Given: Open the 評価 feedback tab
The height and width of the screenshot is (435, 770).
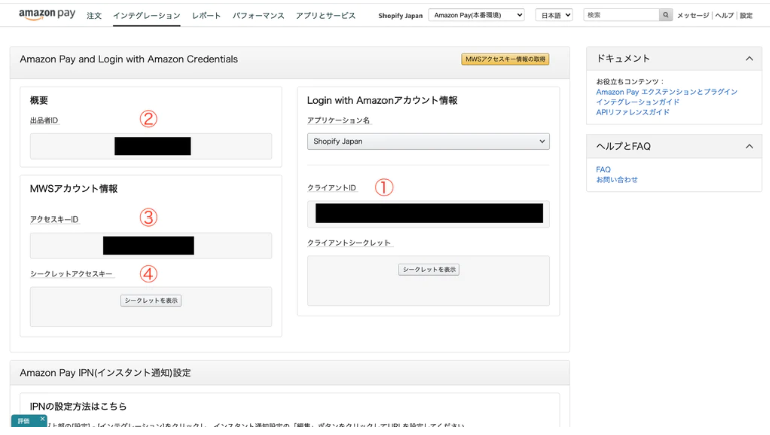Looking at the screenshot, I should click(24, 421).
